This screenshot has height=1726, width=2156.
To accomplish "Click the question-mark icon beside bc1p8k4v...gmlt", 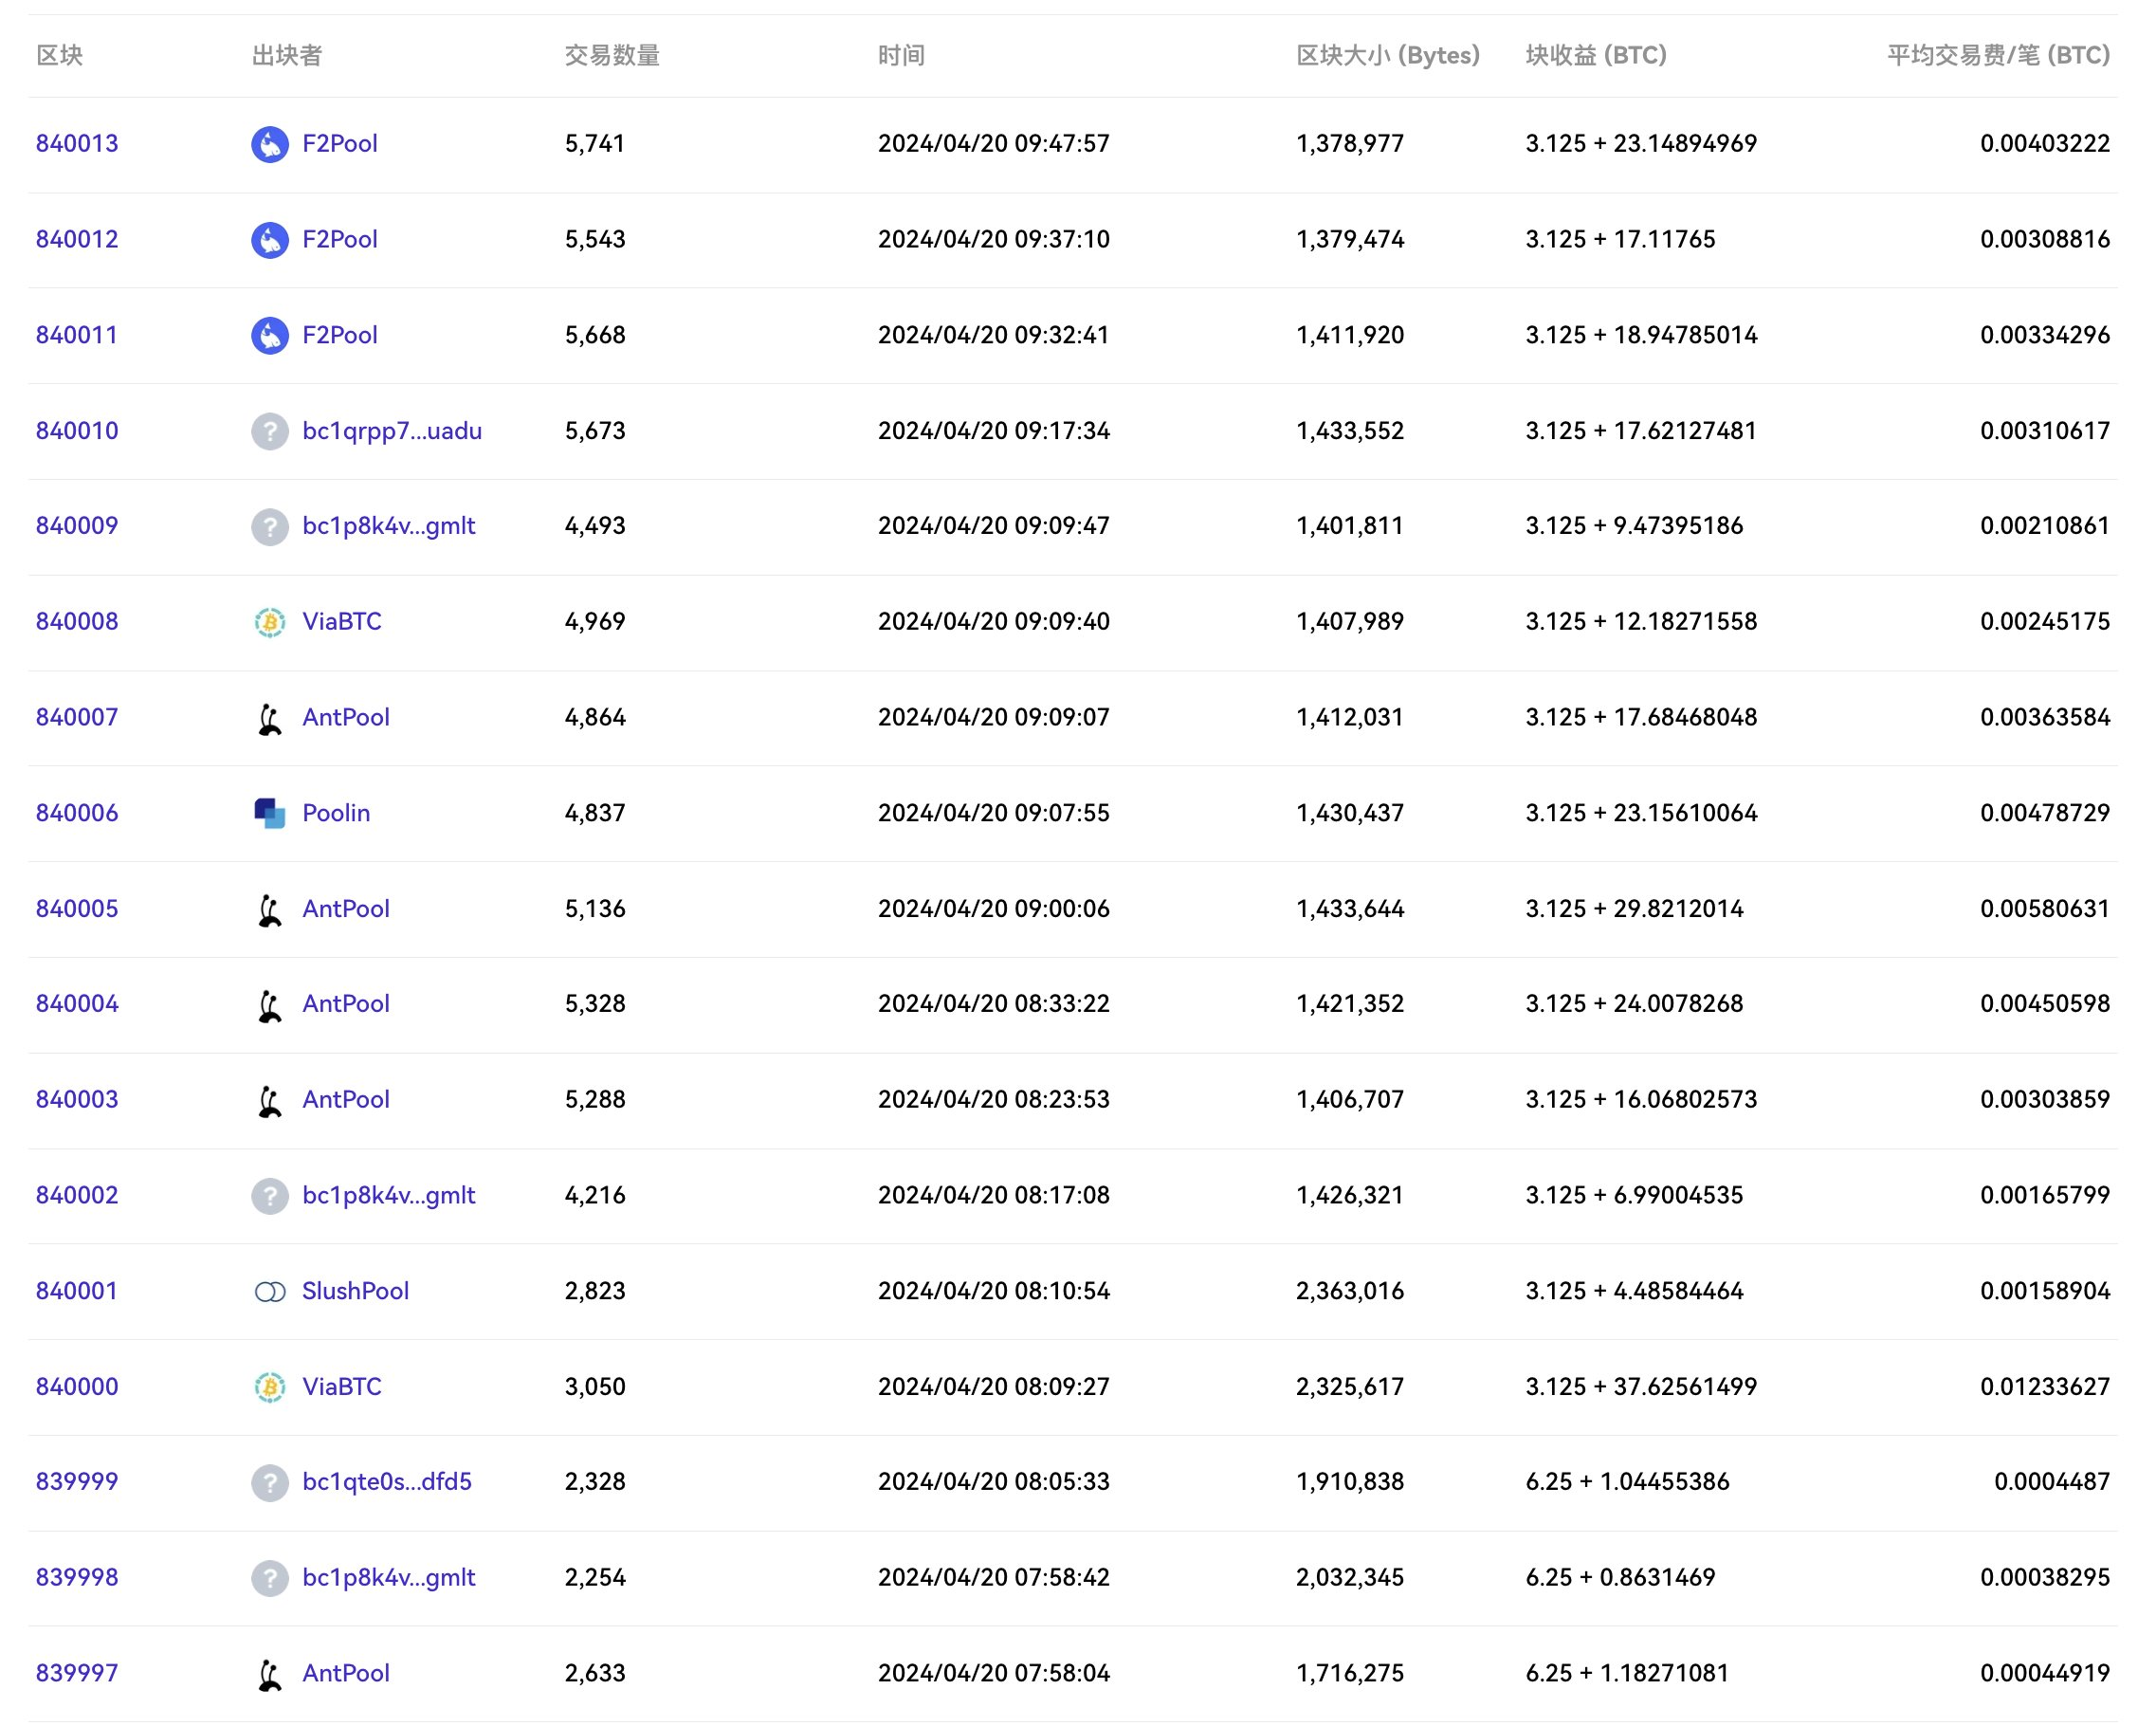I will (270, 525).
